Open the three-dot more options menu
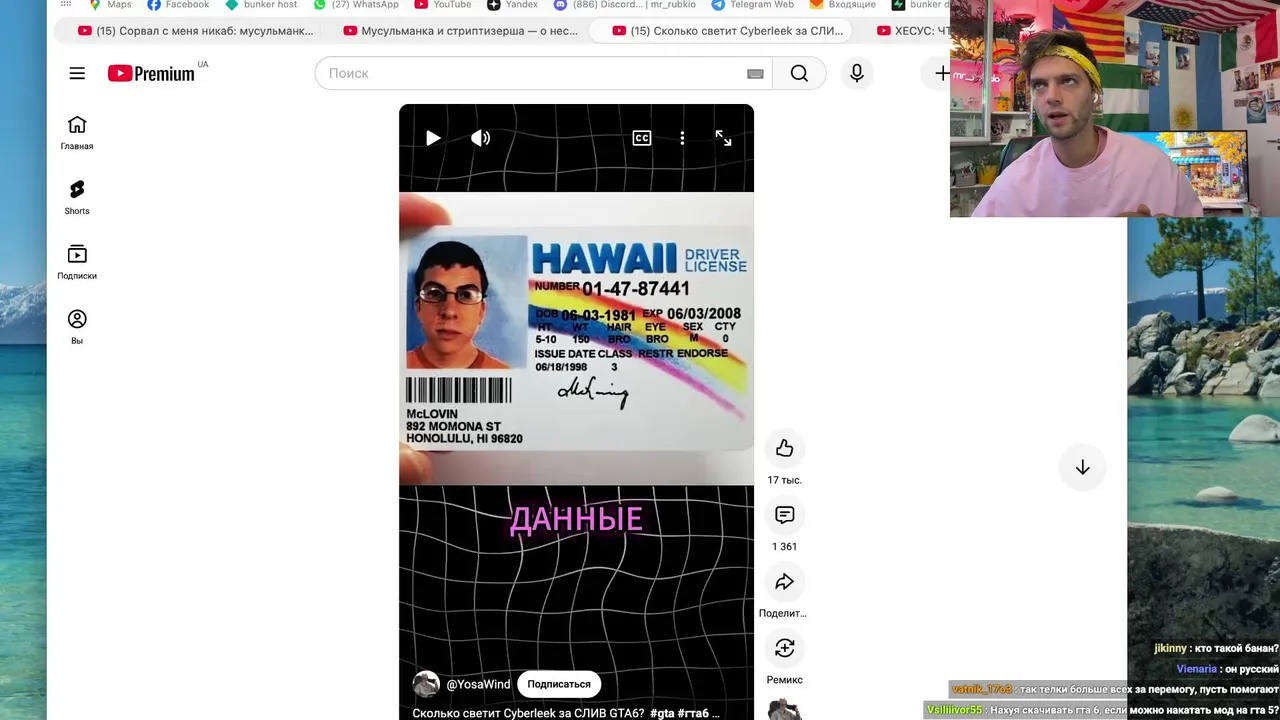This screenshot has height=720, width=1280. pyautogui.click(x=682, y=138)
